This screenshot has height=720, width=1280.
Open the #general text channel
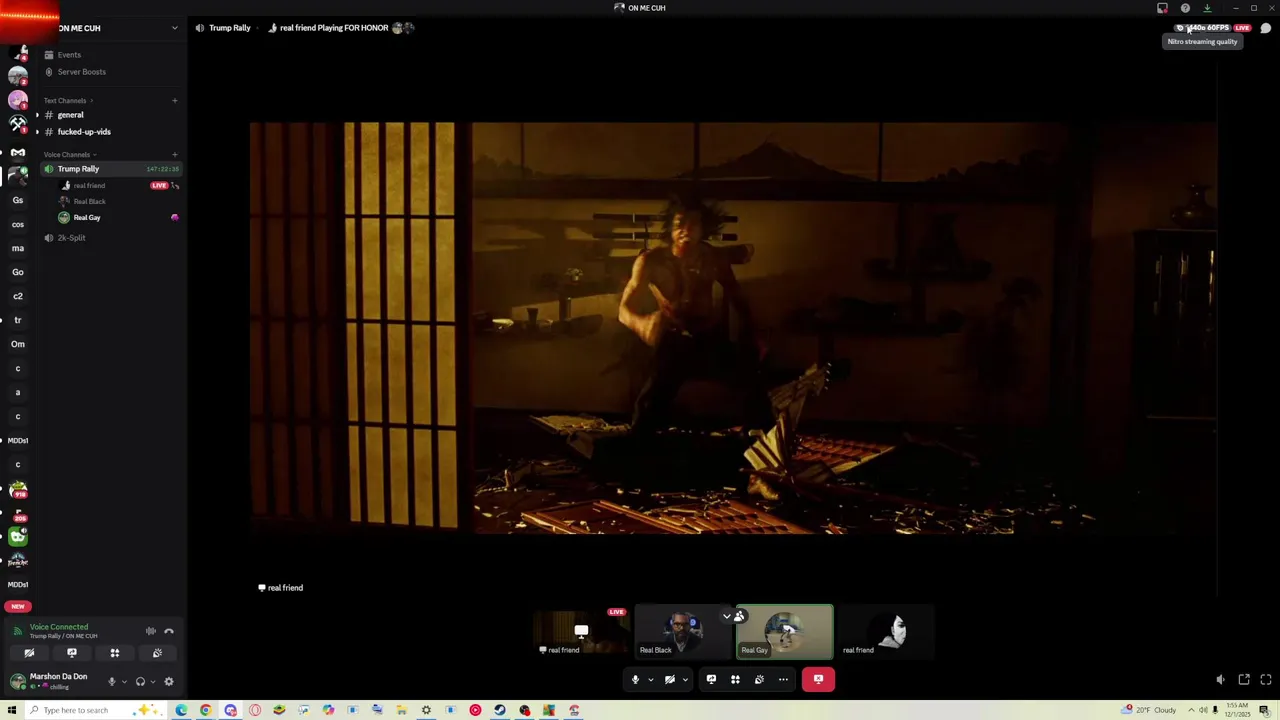(110, 115)
